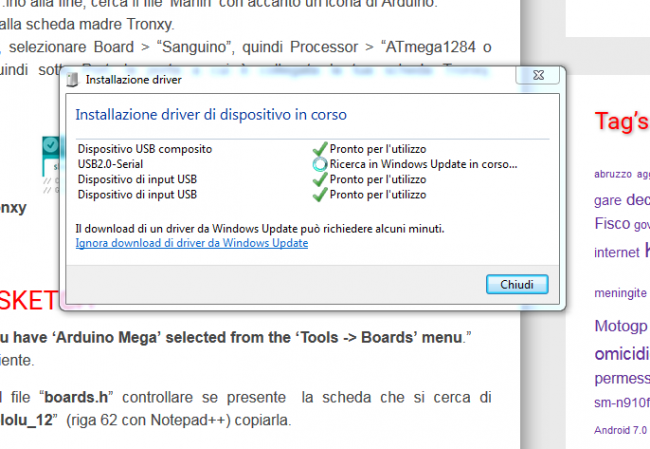Open the 'omicidi' tag link
Viewport: 650px width, 449px height.
pyautogui.click(x=621, y=354)
